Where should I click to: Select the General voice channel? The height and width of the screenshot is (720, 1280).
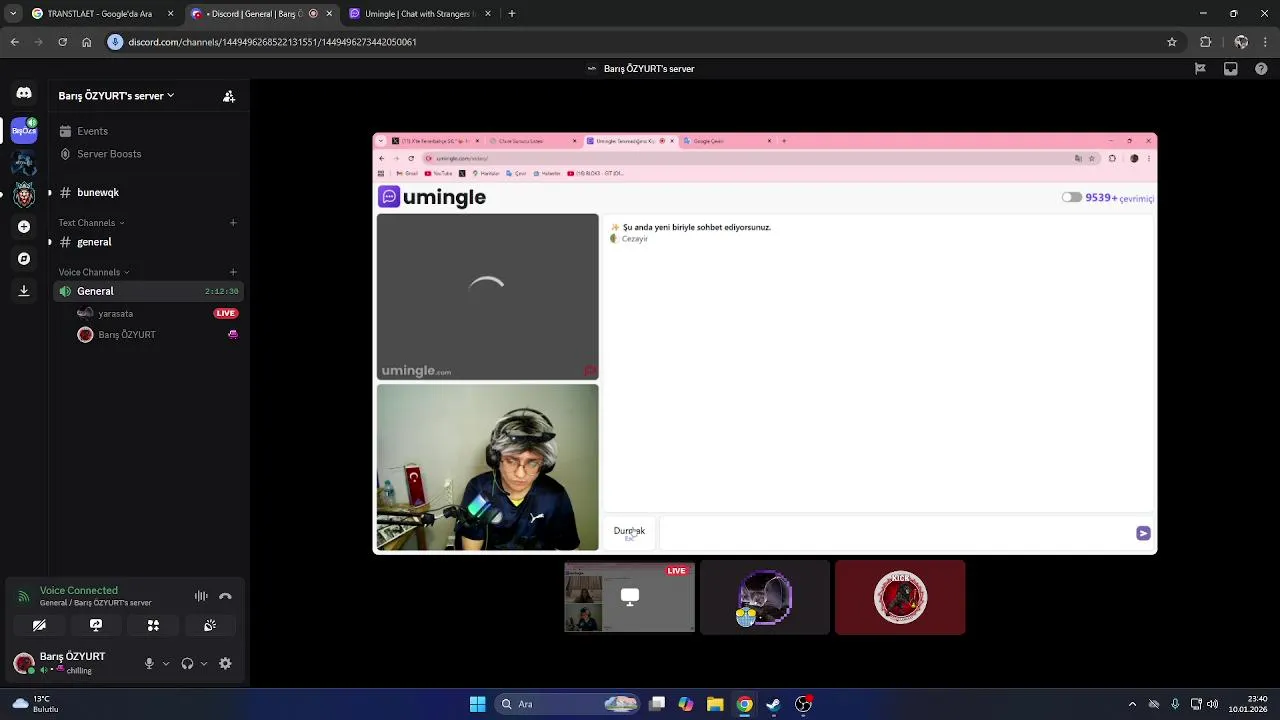[148, 291]
